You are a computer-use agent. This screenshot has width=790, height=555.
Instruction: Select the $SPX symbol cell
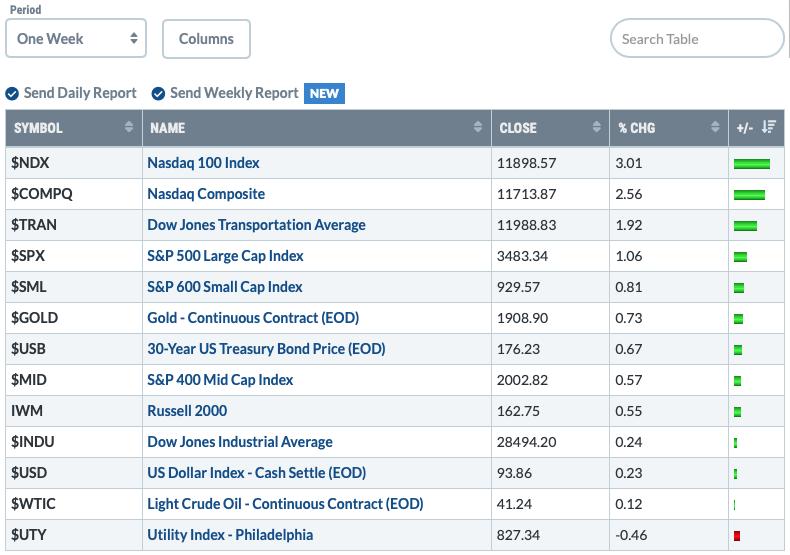(x=74, y=256)
